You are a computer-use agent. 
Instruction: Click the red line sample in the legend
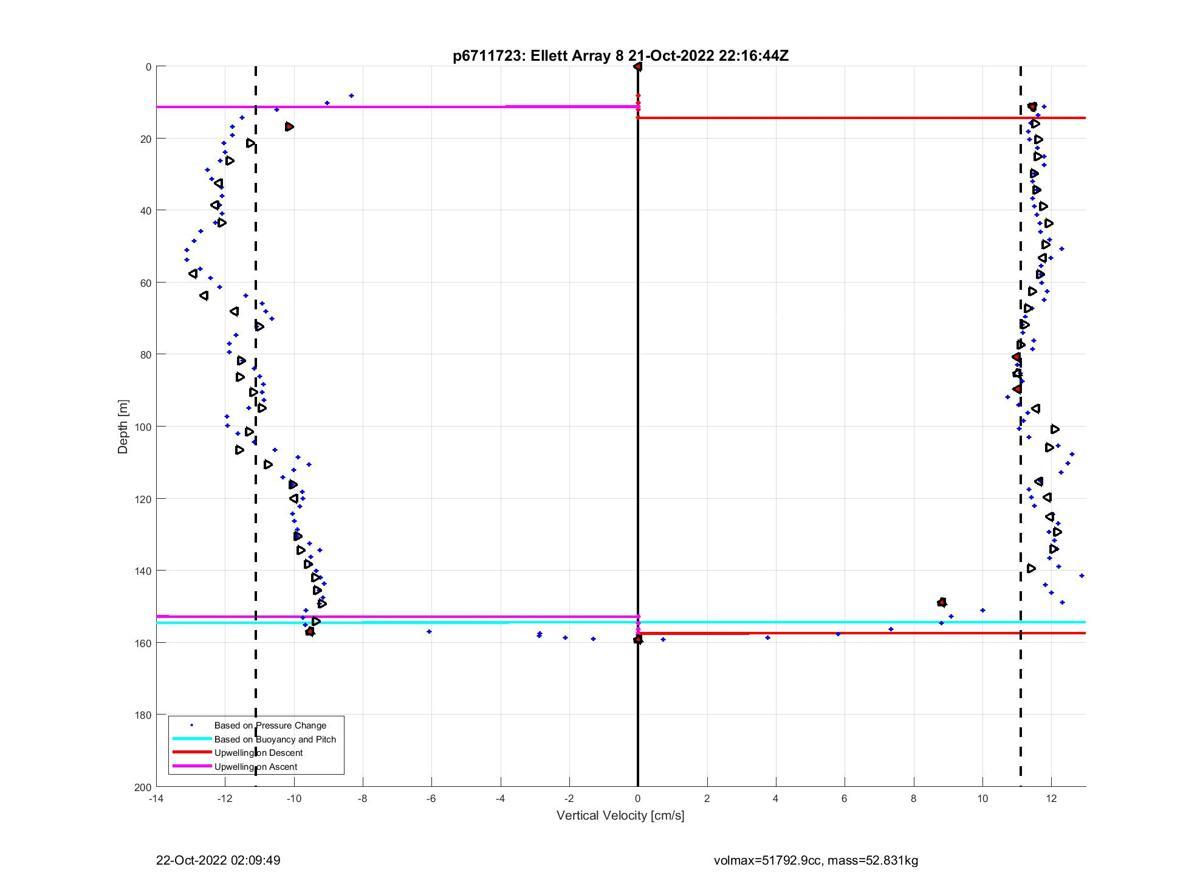pos(191,752)
